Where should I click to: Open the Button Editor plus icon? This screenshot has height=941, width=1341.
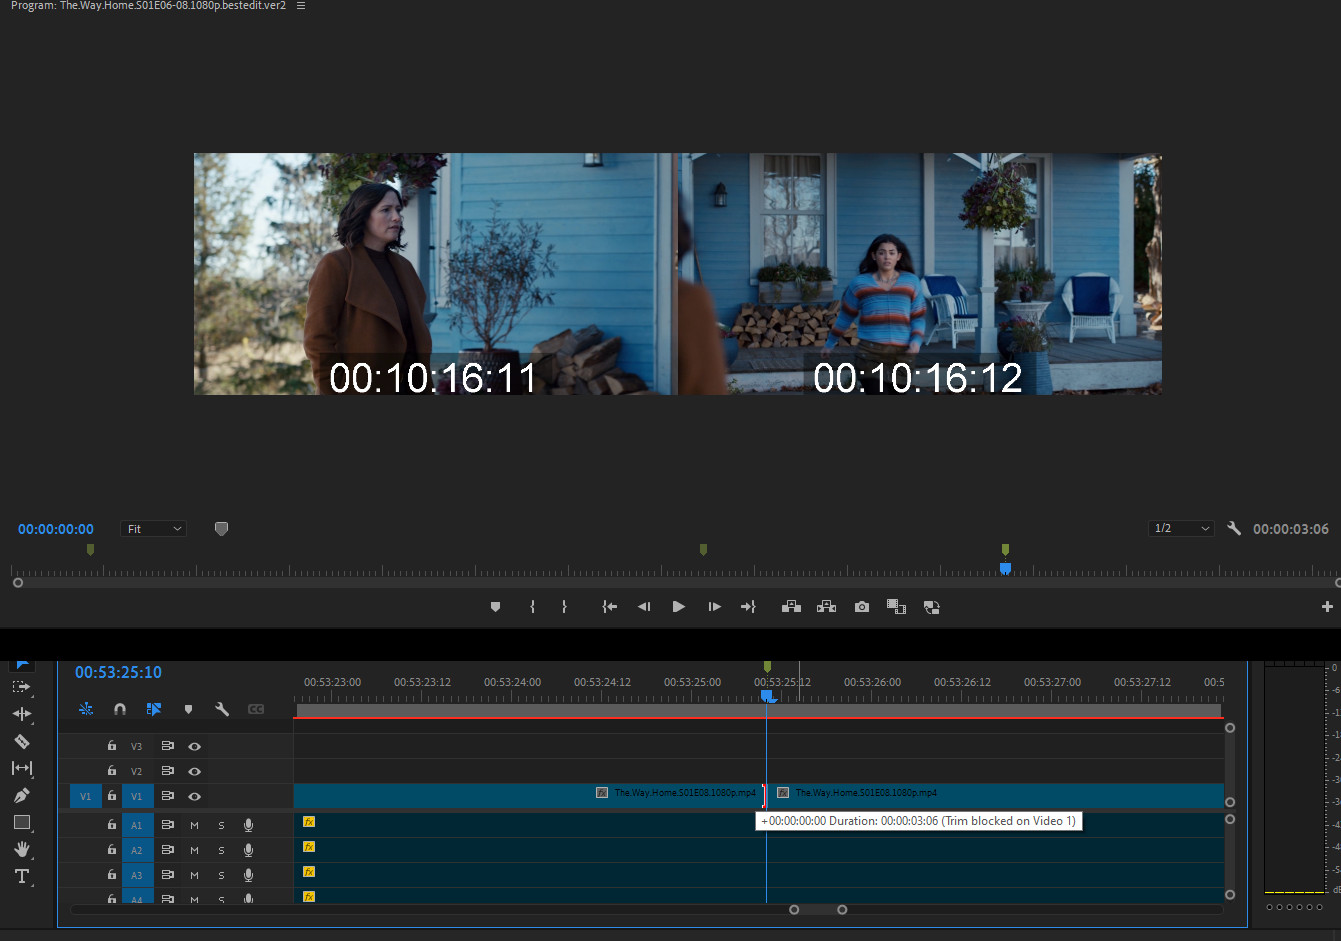click(x=1327, y=607)
